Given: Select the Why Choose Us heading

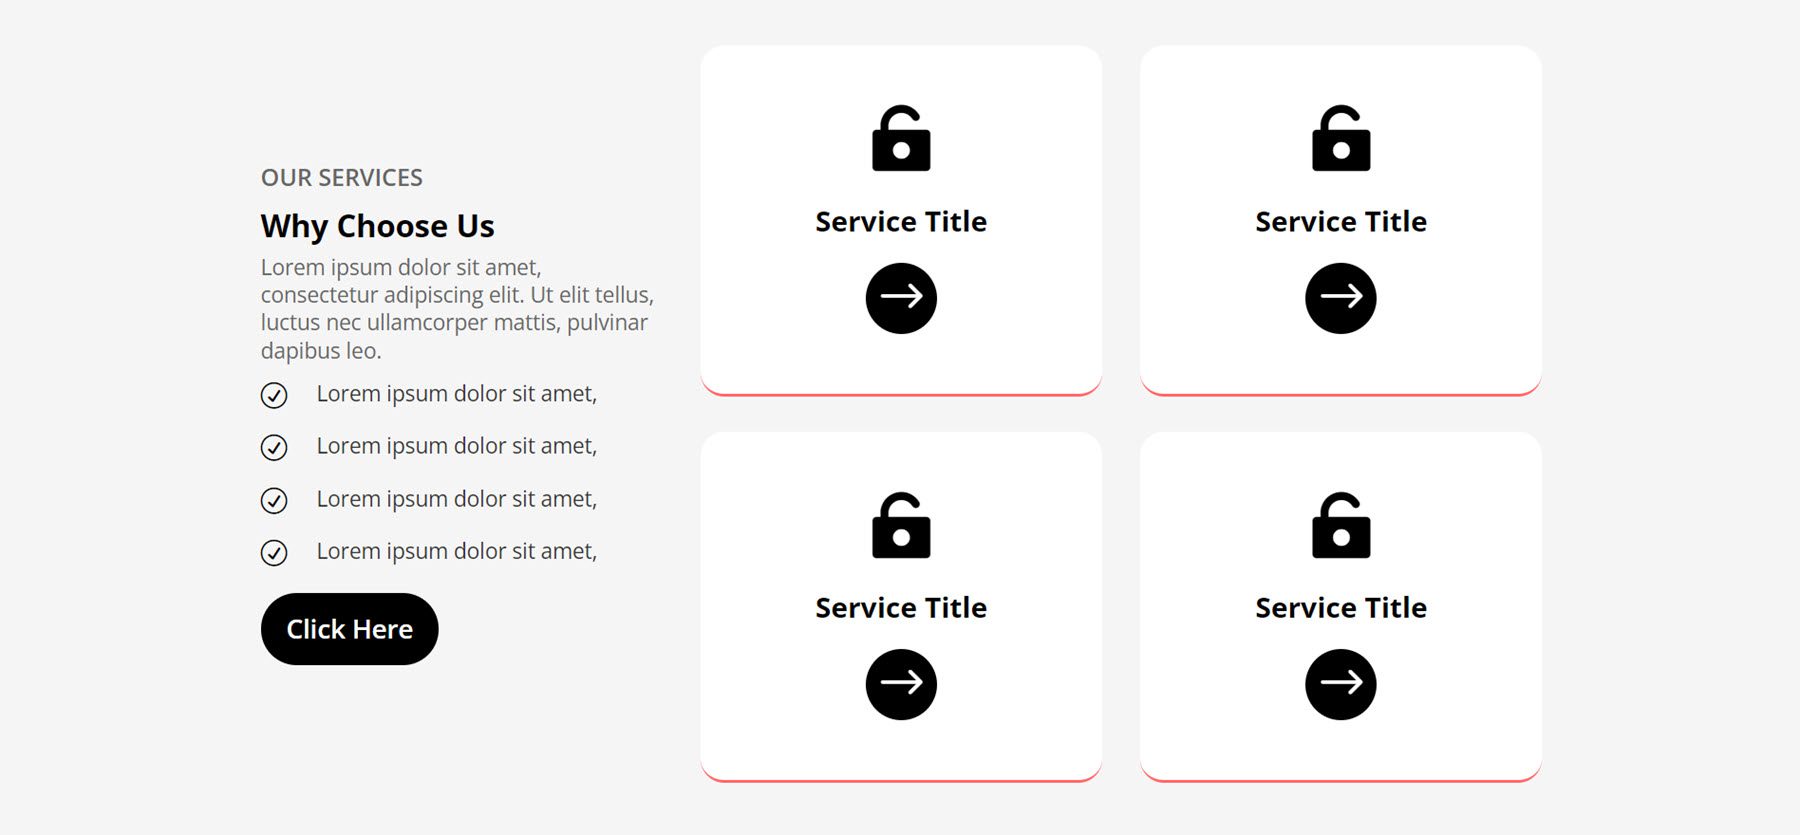Looking at the screenshot, I should [377, 226].
